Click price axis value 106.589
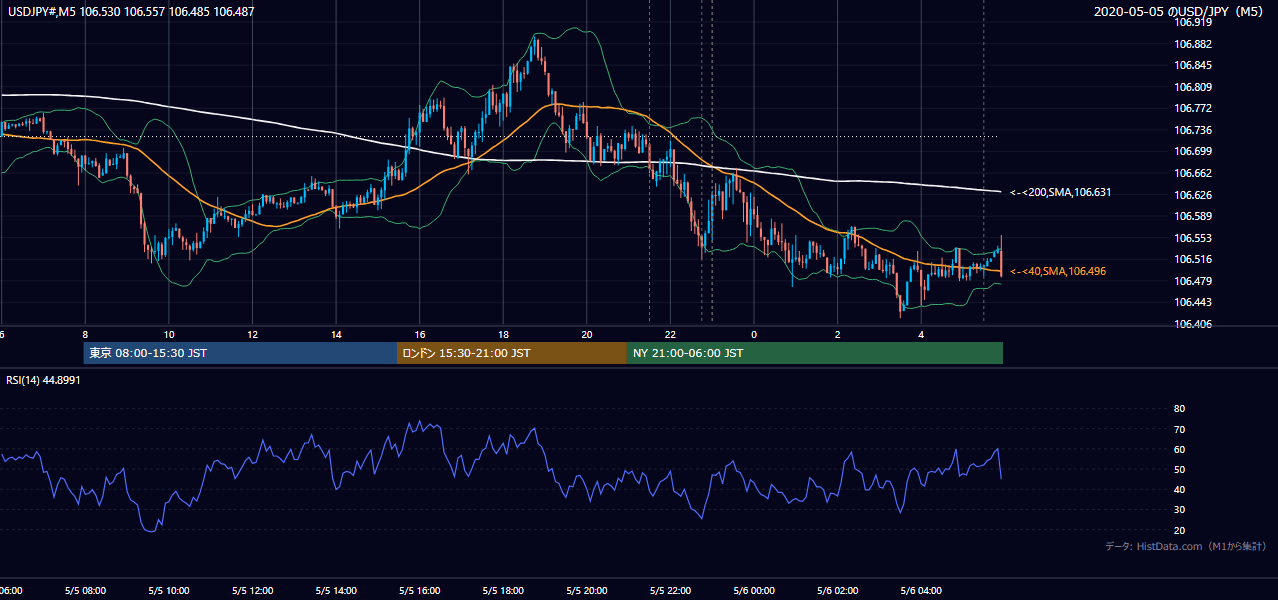The width and height of the screenshot is (1278, 600). (x=1192, y=216)
